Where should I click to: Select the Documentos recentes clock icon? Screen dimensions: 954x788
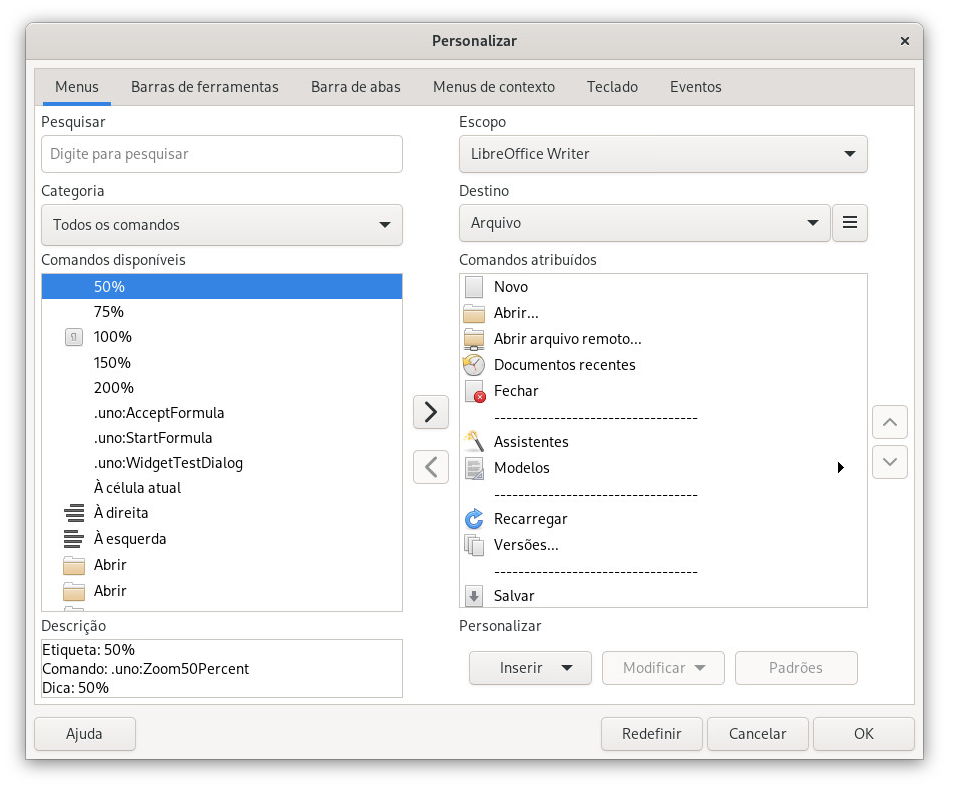[x=474, y=365]
